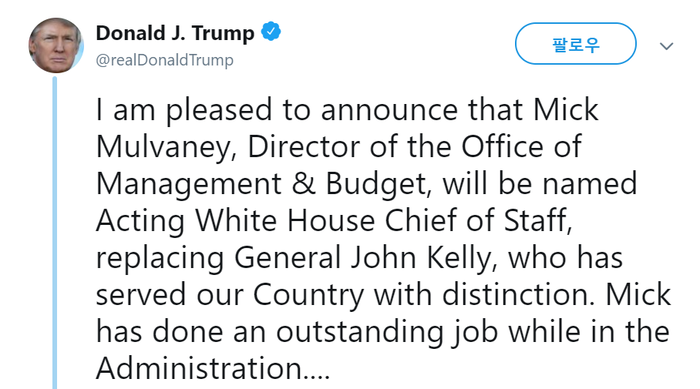Viewport: 700px width, 389px height.
Task: Open the Donald J. Trump display name link
Action: click(x=175, y=33)
